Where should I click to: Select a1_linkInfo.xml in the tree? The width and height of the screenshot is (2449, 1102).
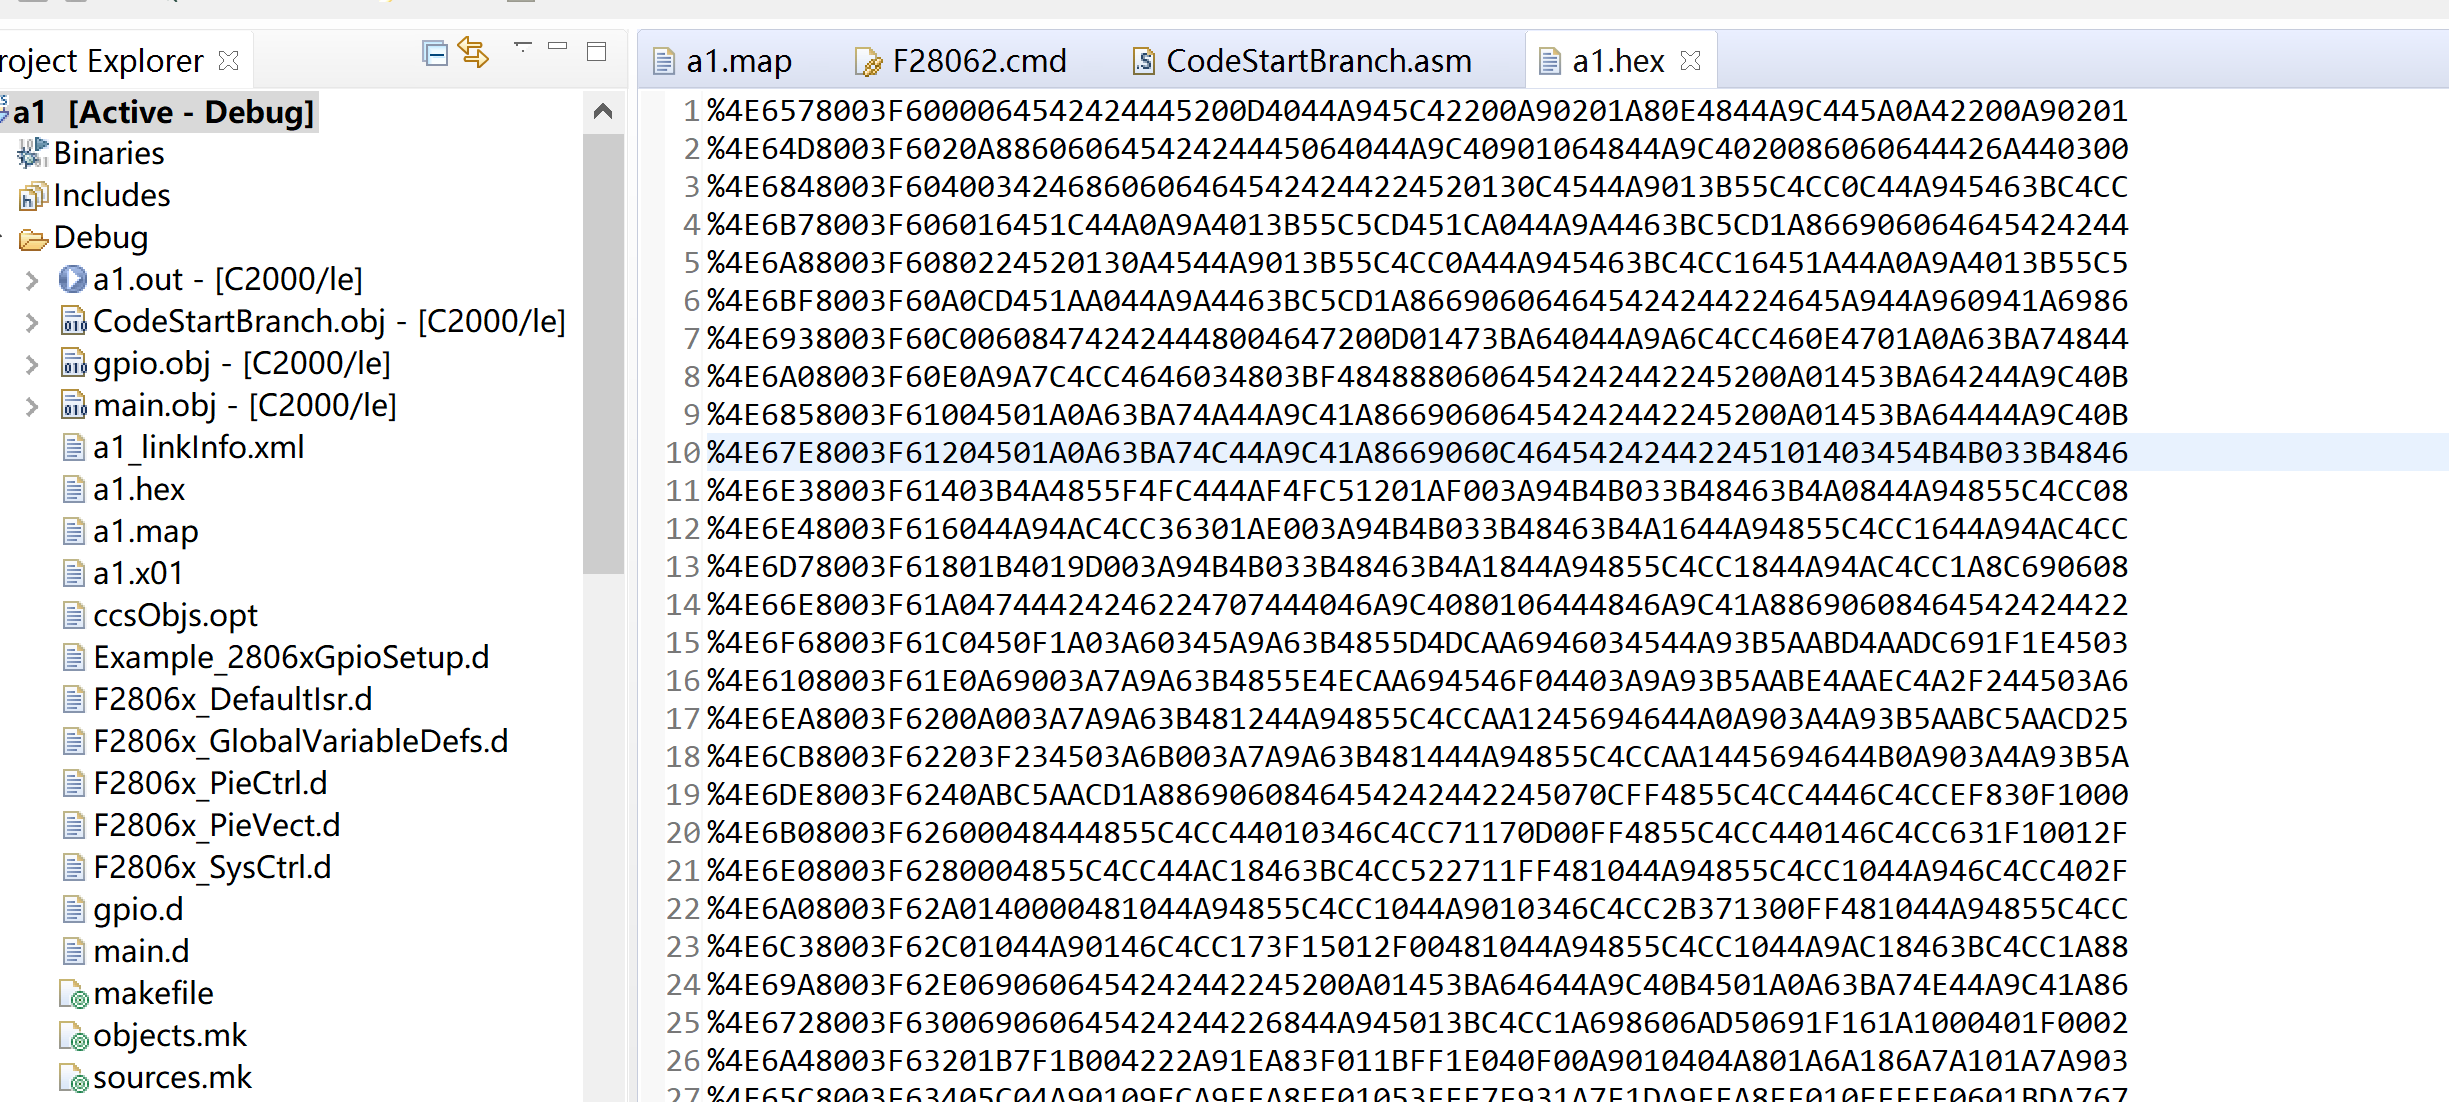tap(198, 448)
